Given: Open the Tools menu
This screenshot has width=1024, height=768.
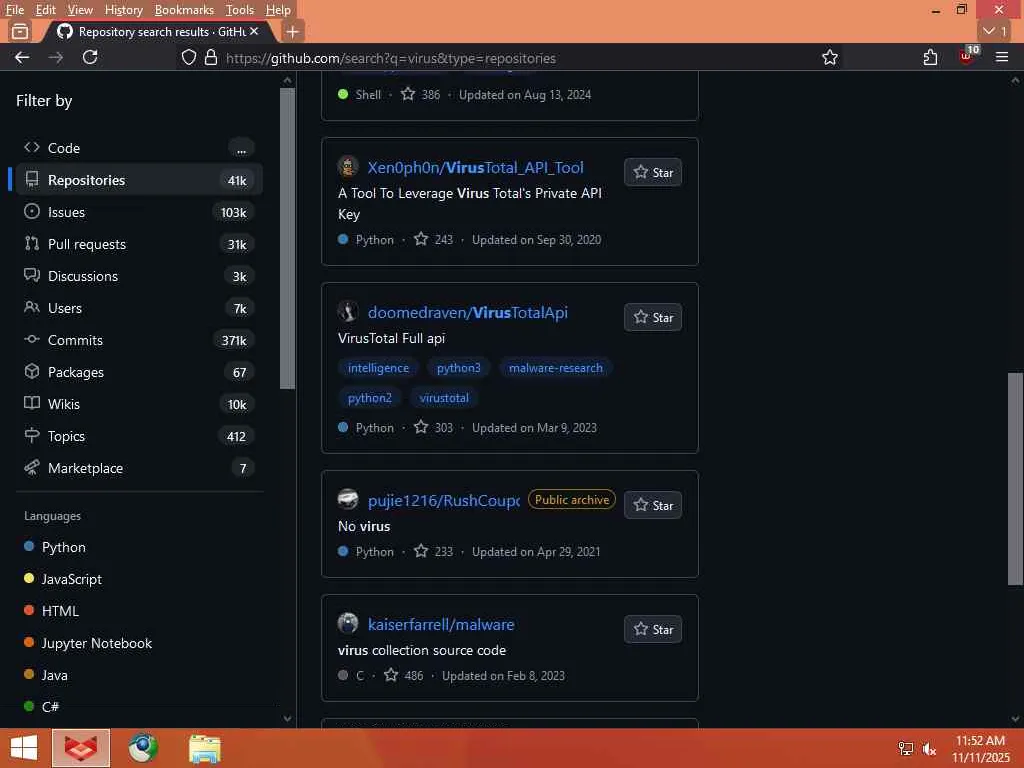Looking at the screenshot, I should tap(240, 10).
